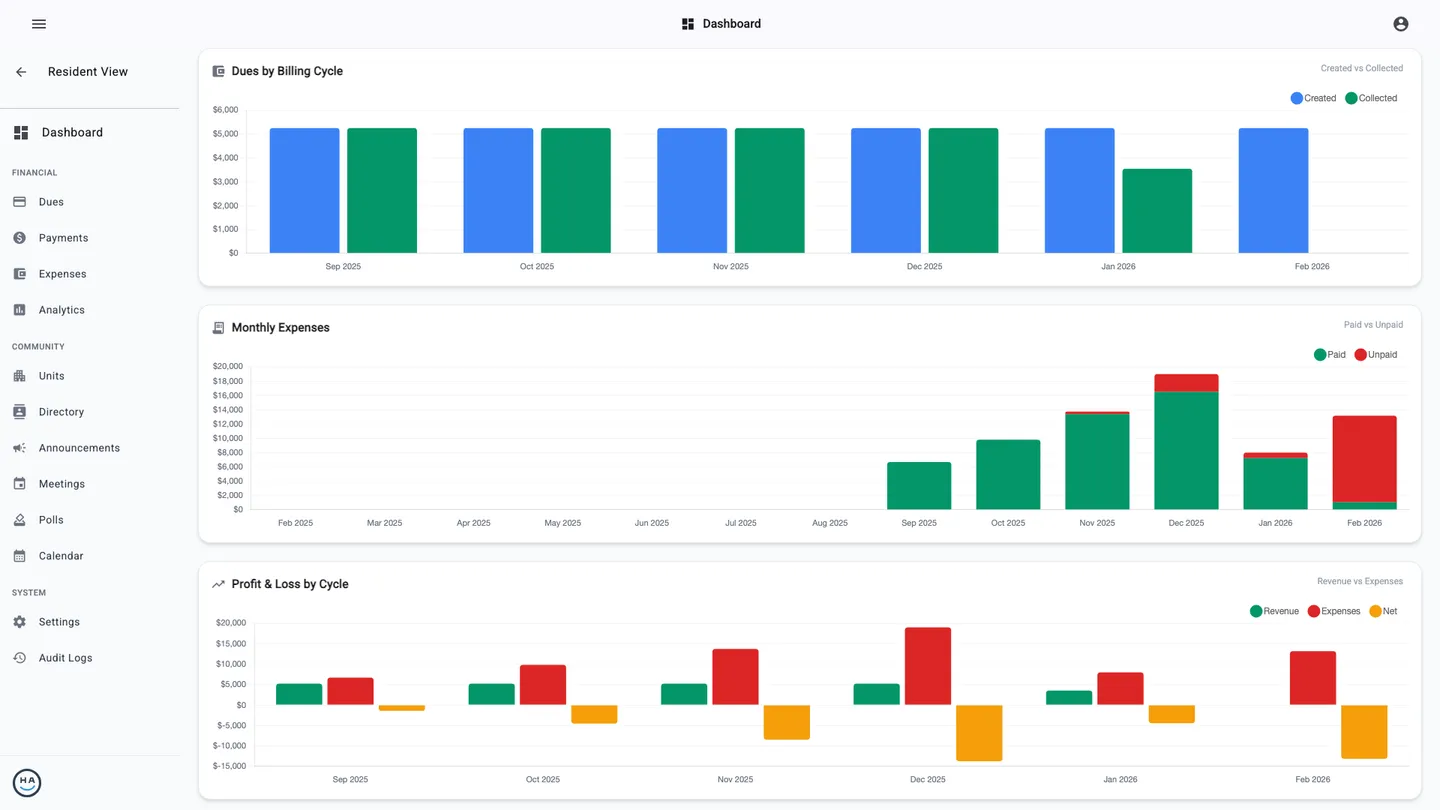Click the Dues card icon in sidebar

pyautogui.click(x=19, y=202)
